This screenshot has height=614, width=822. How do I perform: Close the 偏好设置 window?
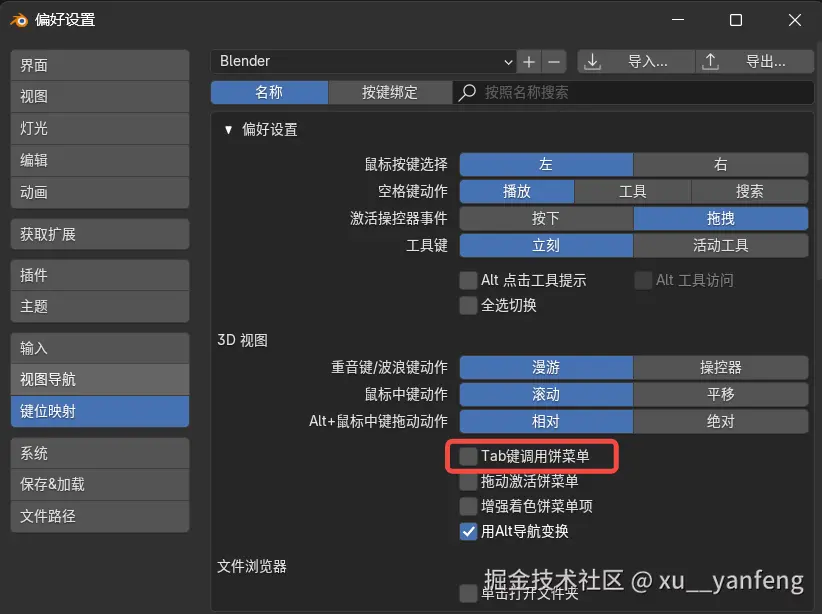795,20
